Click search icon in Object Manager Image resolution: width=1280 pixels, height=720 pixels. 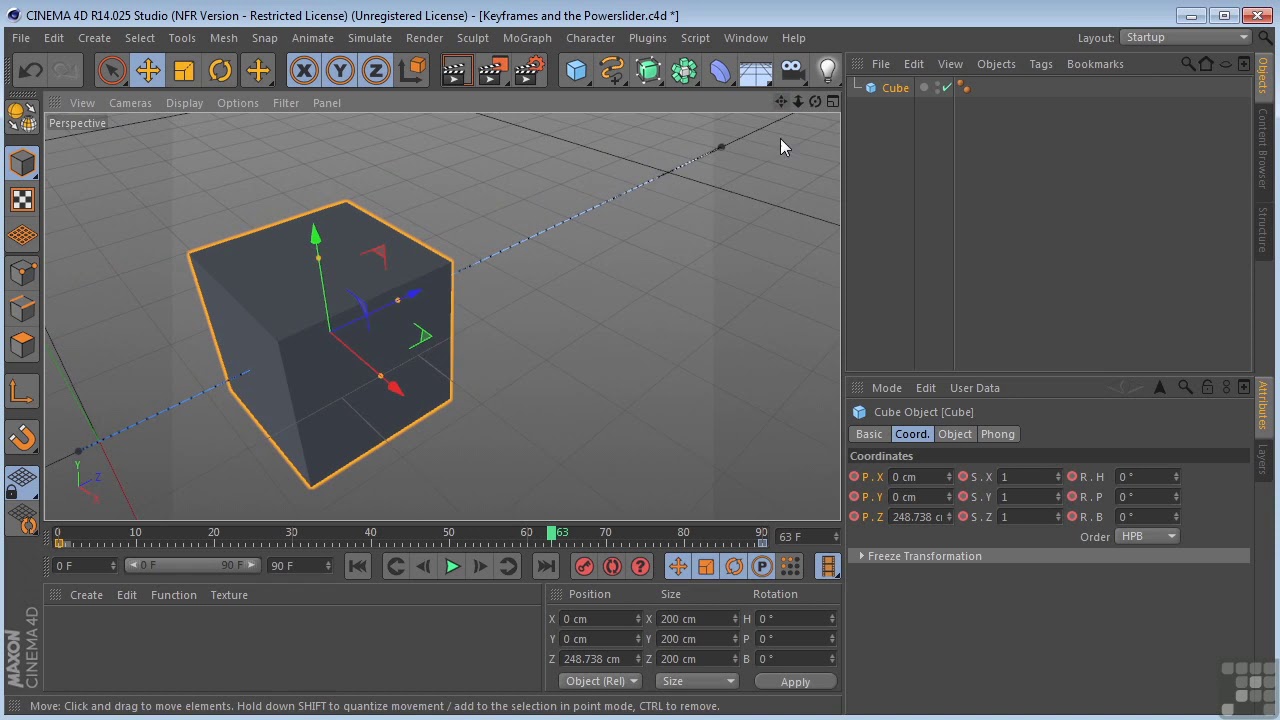(1187, 64)
